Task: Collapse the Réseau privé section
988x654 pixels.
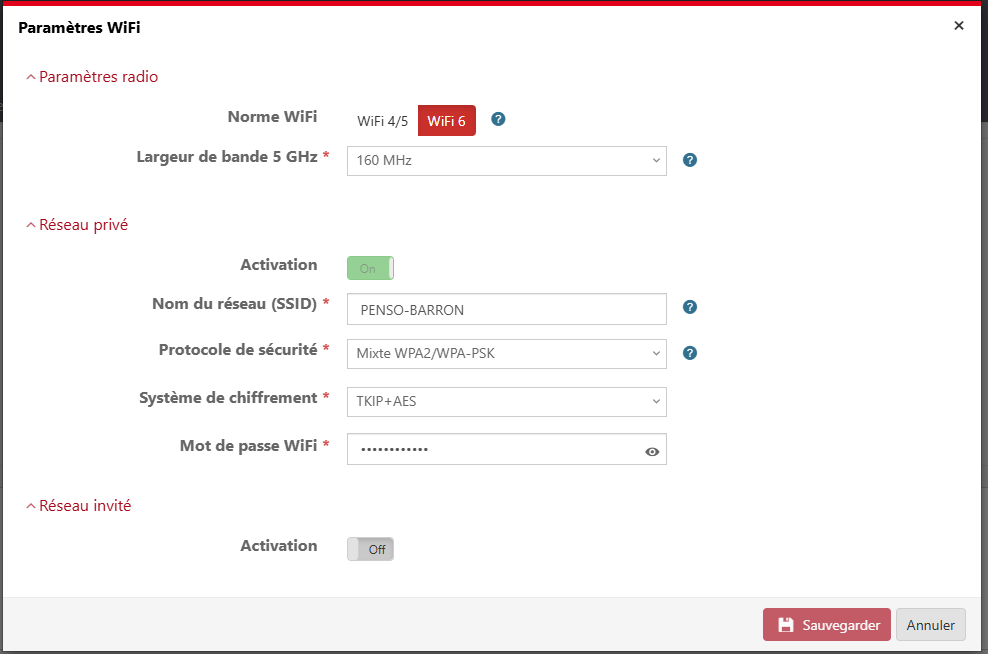Action: pos(77,225)
